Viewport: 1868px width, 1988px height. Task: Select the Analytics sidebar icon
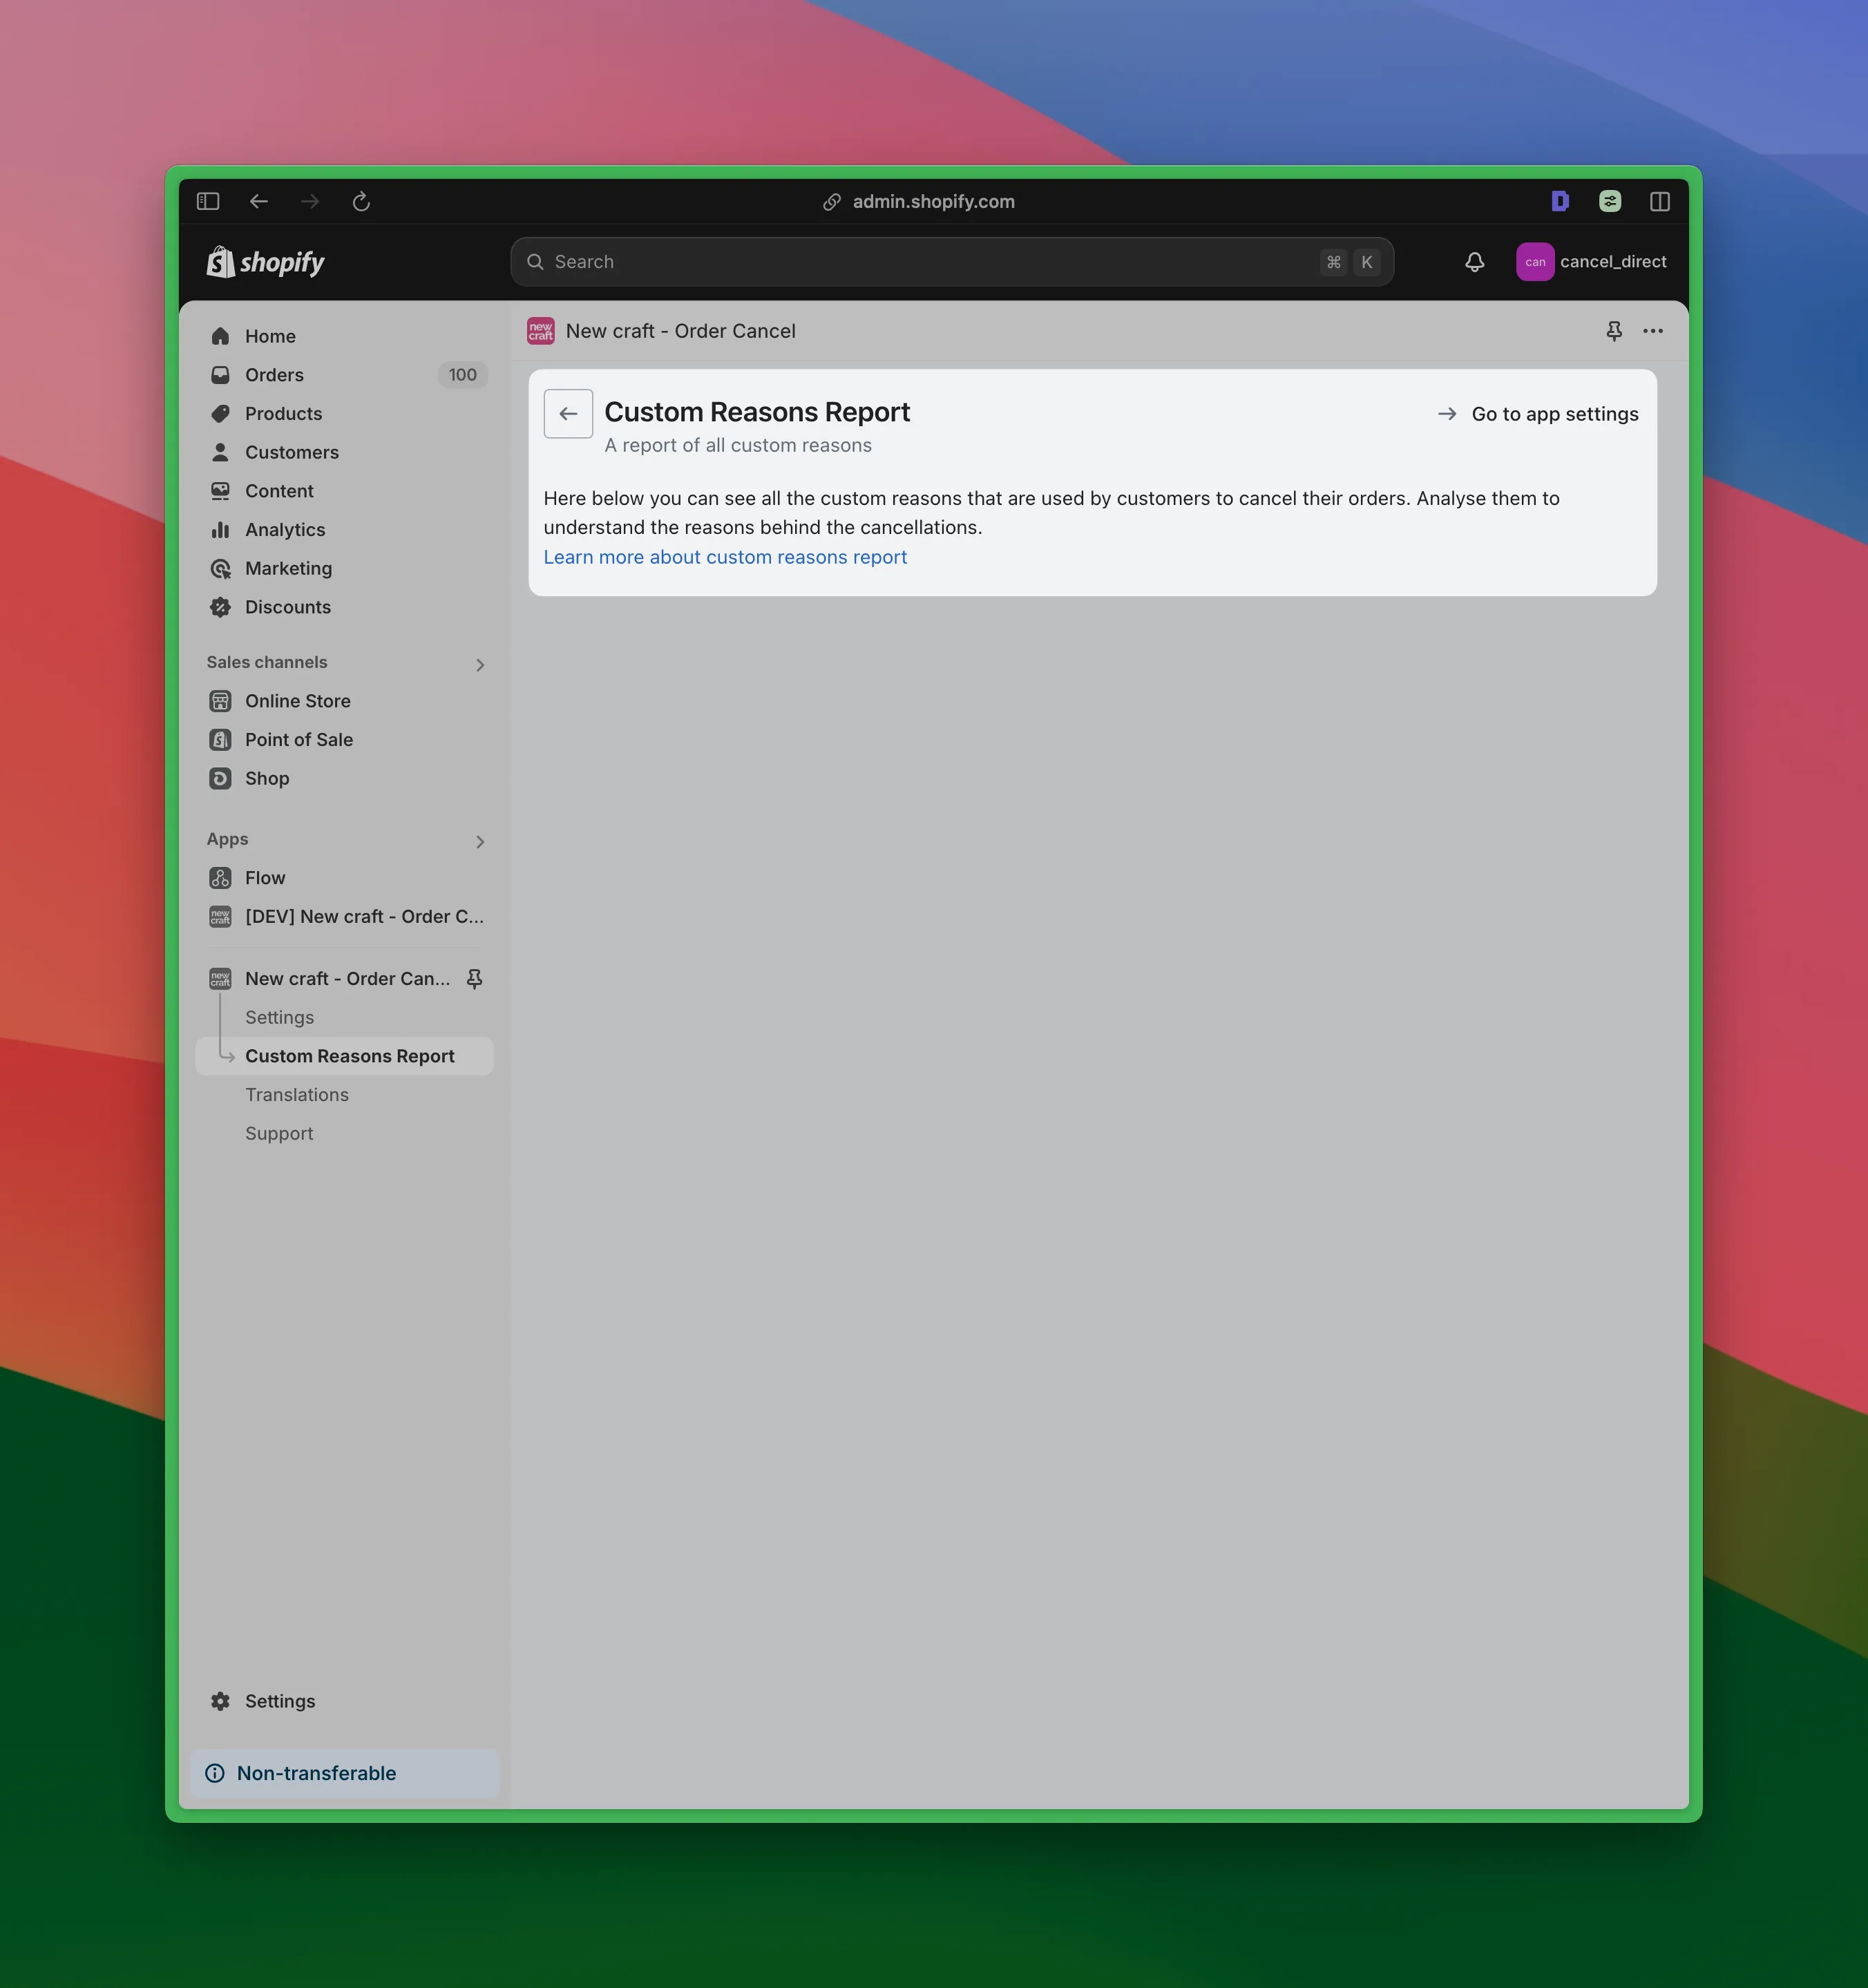click(220, 528)
